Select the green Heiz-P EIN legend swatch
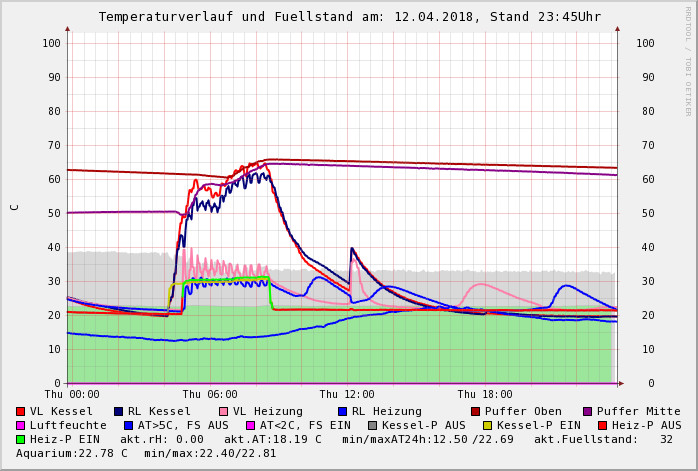The width and height of the screenshot is (698, 471). tap(20, 439)
